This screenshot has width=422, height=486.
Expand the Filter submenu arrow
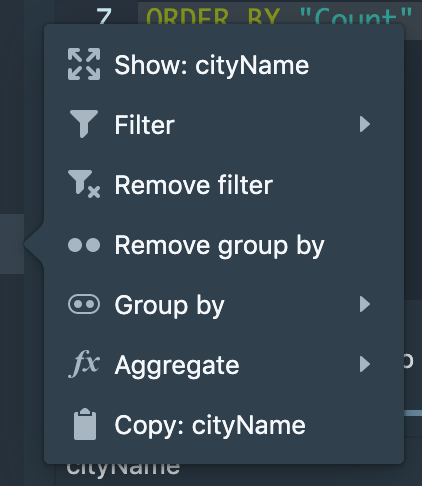[x=365, y=124]
